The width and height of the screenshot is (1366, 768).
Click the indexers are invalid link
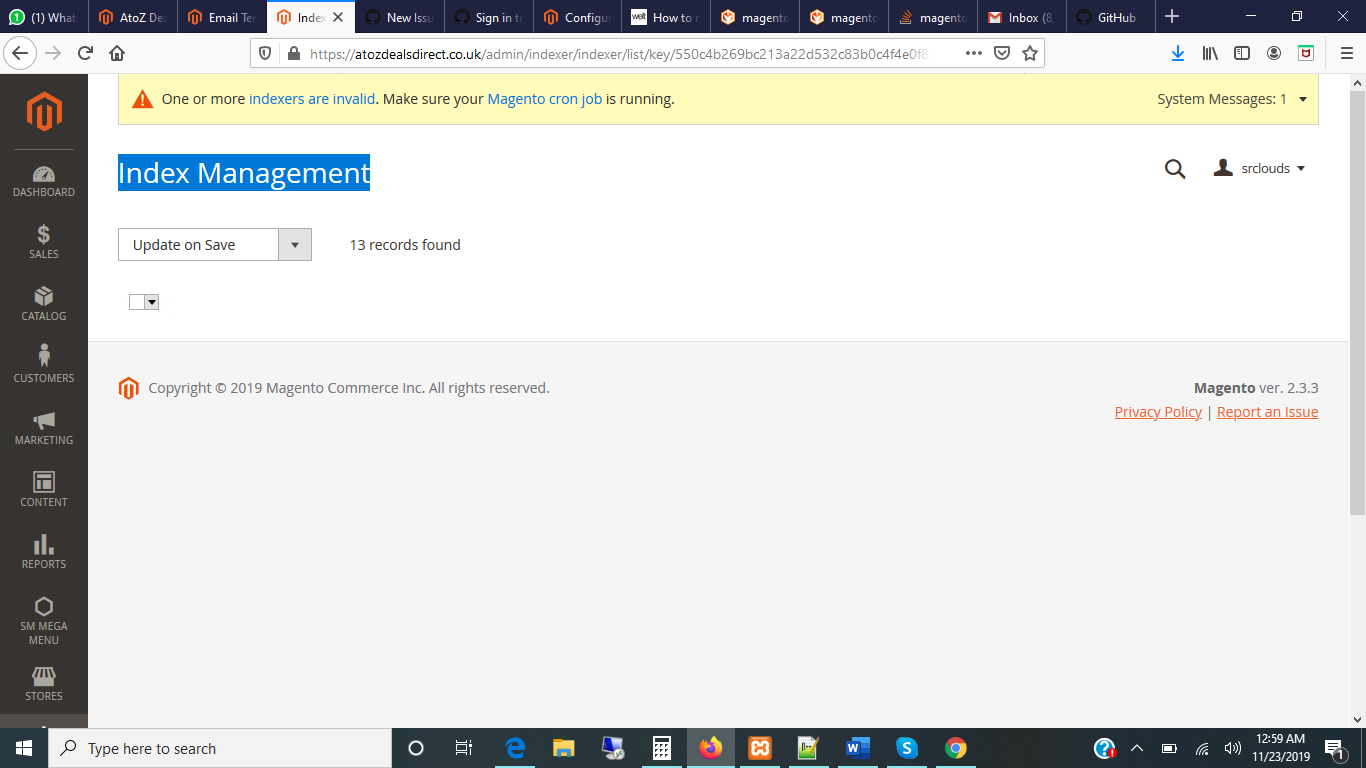pyautogui.click(x=311, y=99)
